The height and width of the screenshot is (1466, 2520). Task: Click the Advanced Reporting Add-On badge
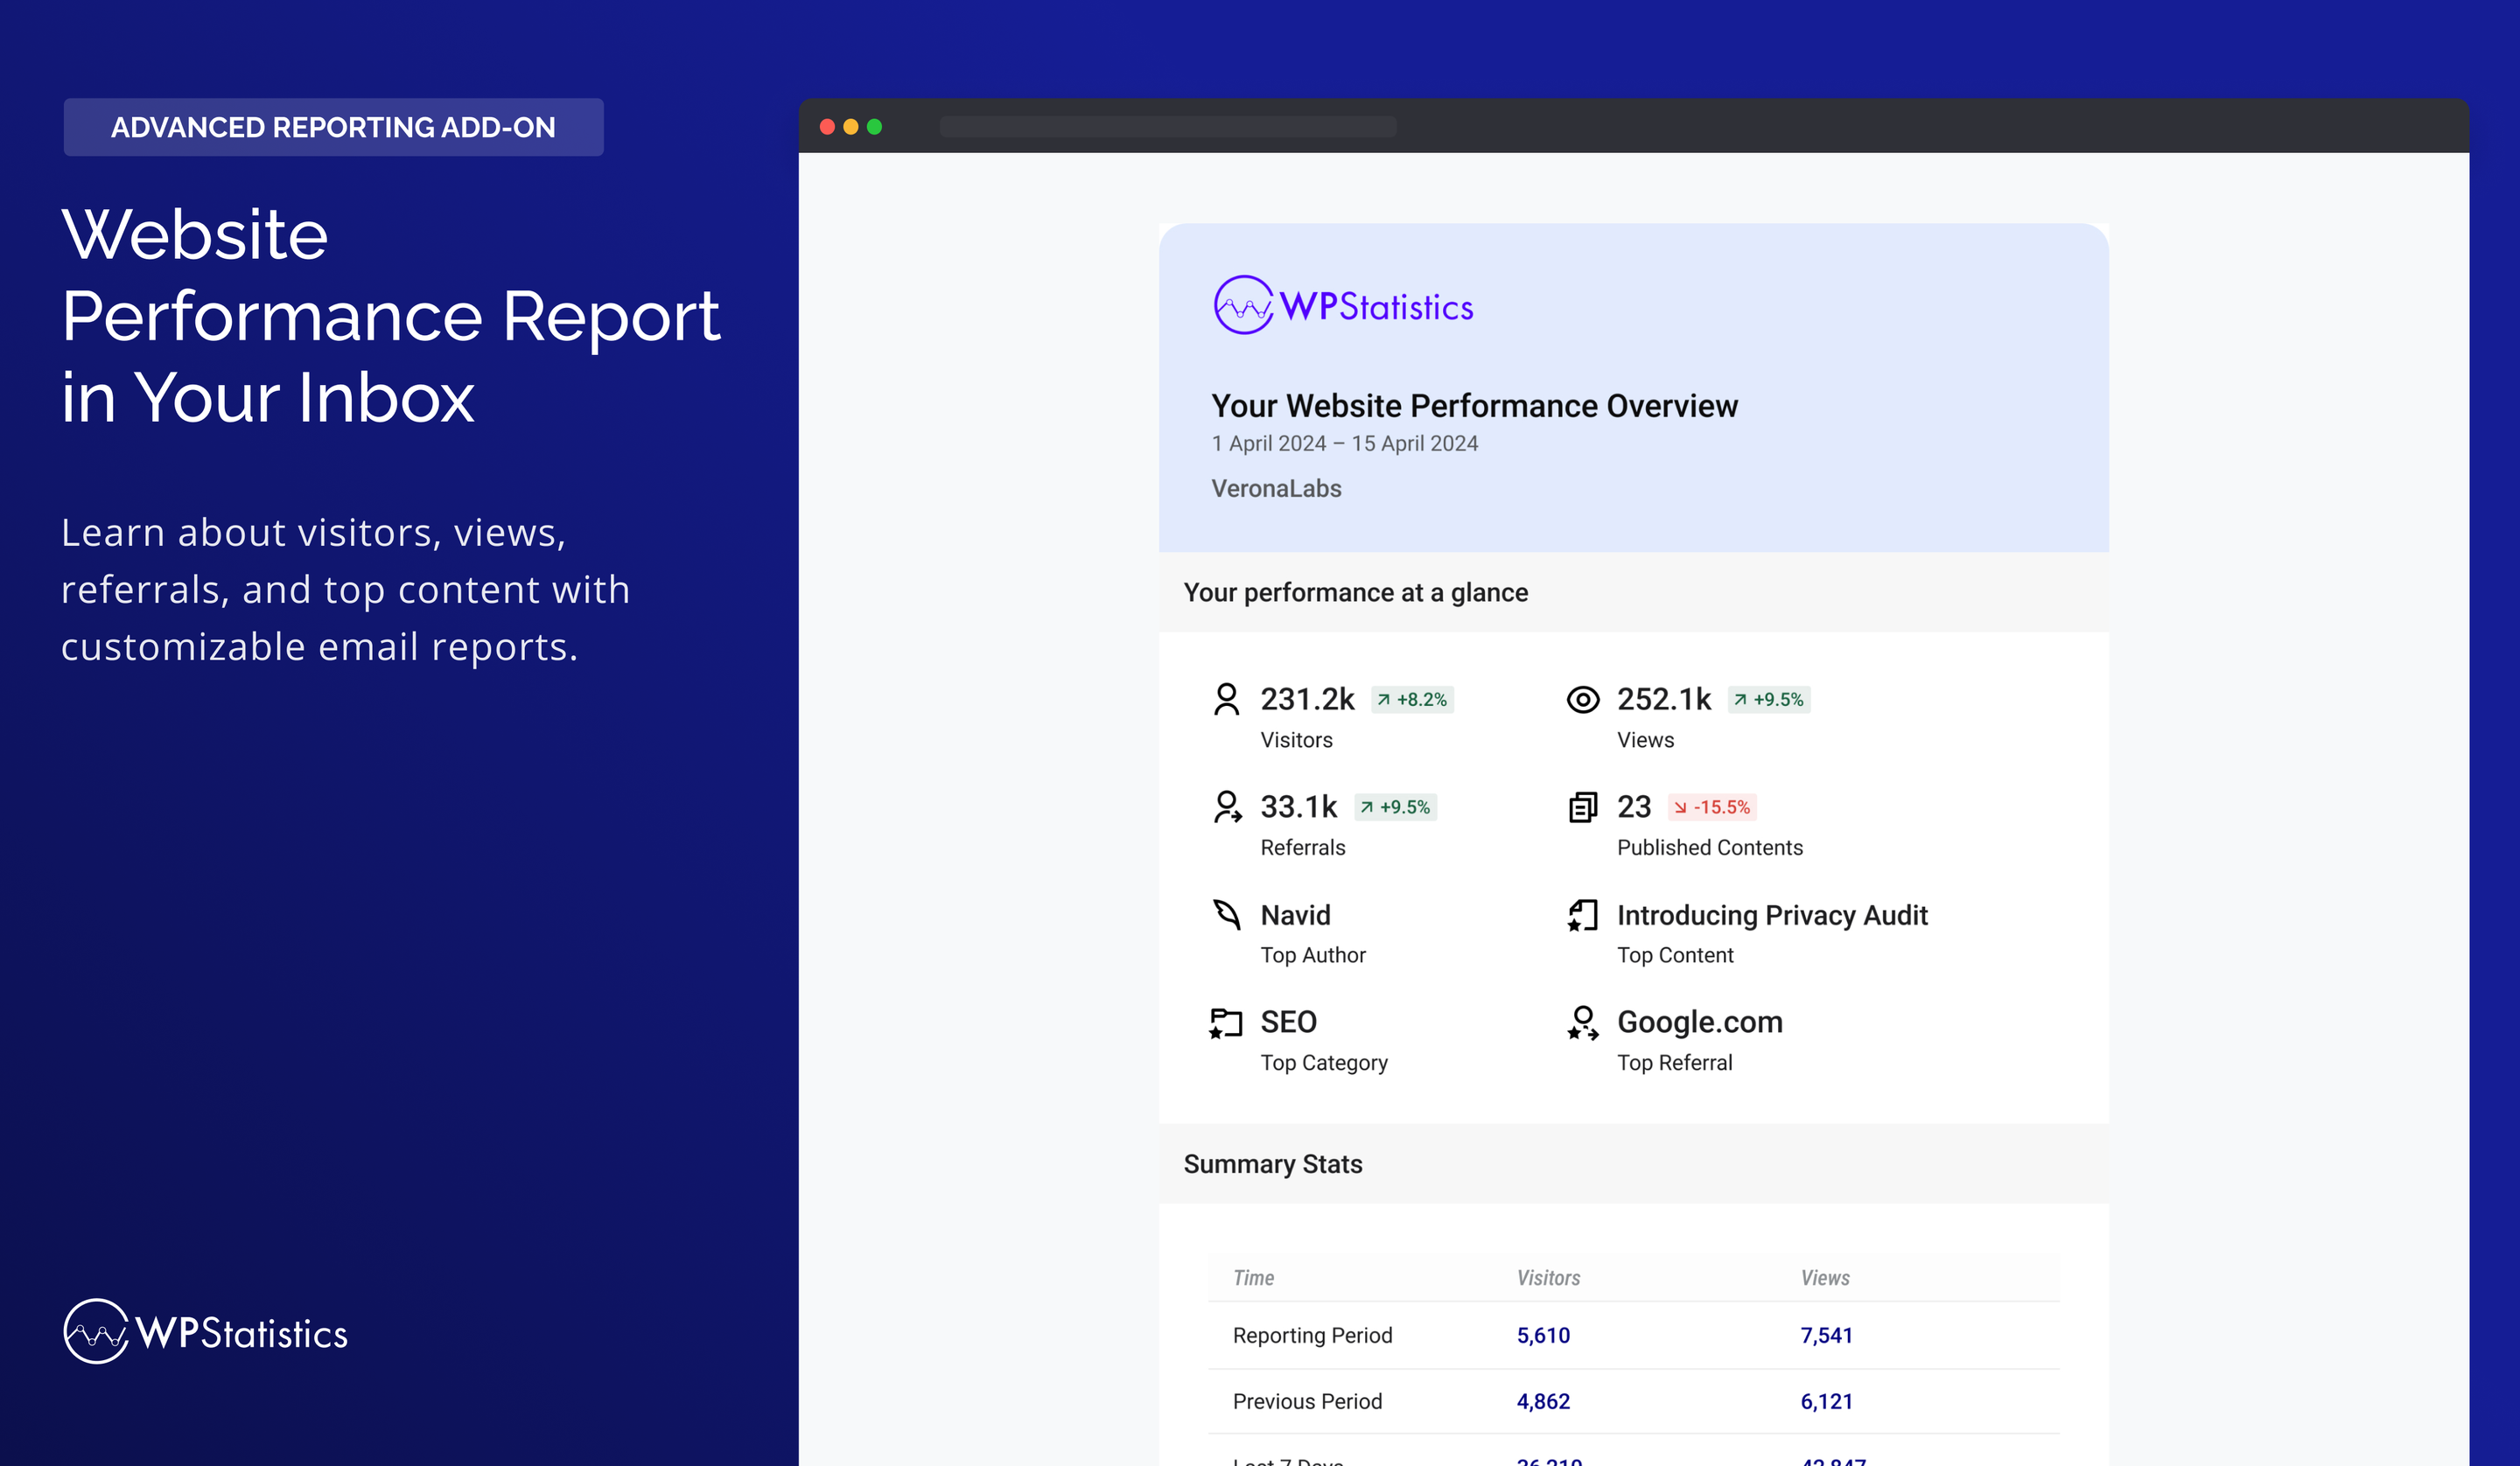coord(333,127)
